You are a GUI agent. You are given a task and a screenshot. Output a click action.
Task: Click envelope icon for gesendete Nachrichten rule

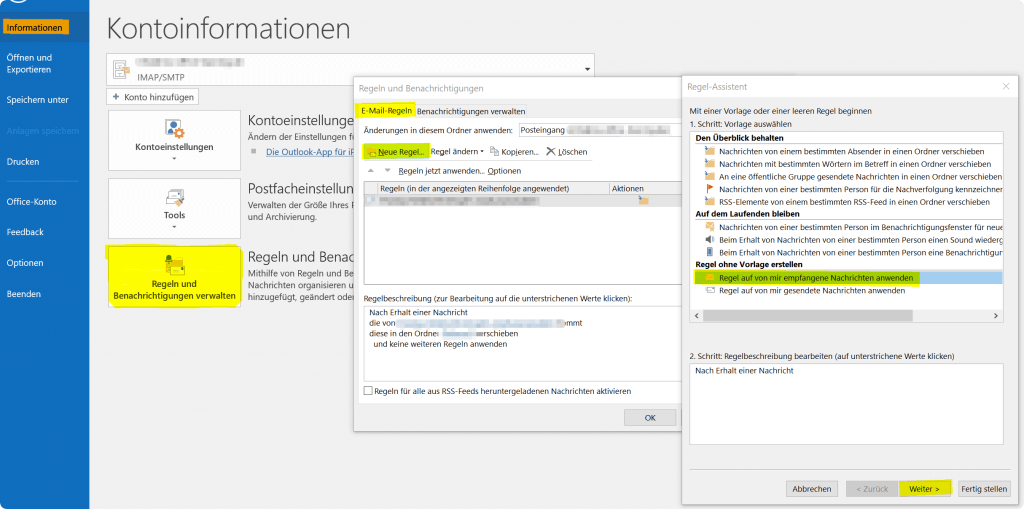[x=710, y=290]
